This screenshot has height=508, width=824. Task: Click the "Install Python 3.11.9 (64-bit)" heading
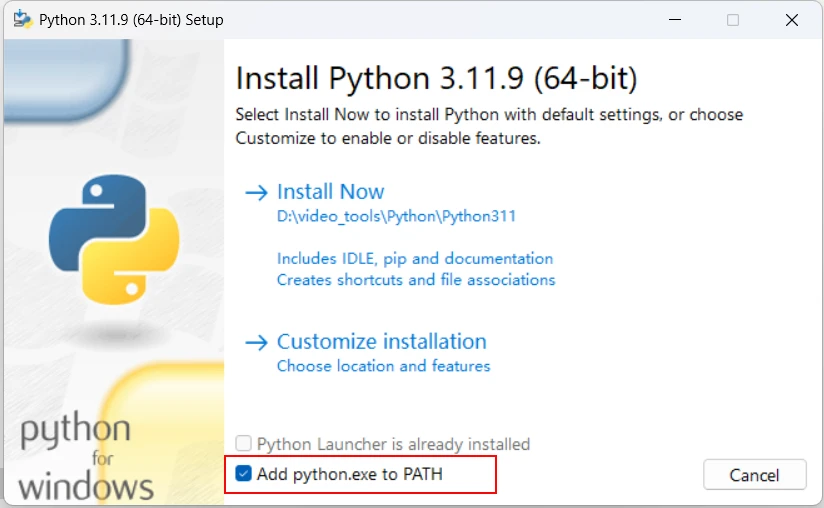[x=436, y=78]
